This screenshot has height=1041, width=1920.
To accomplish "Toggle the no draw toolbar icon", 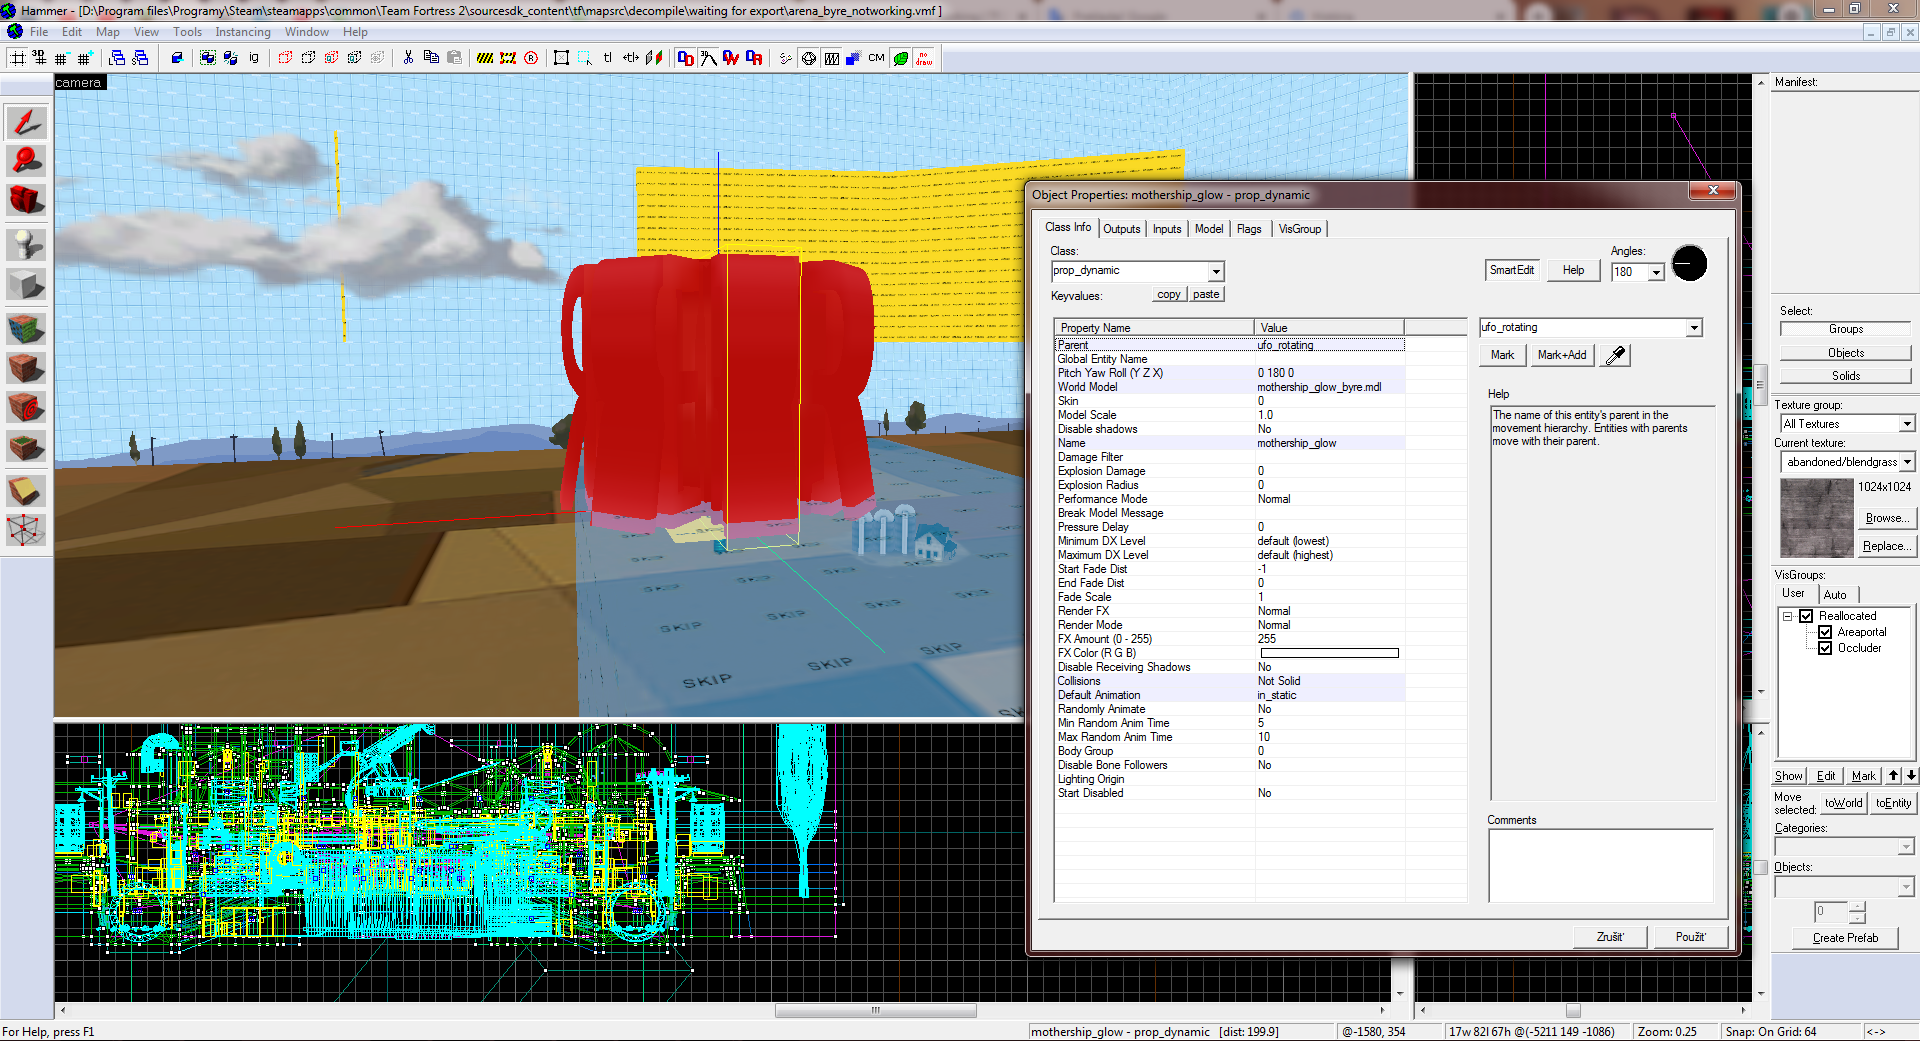I will [x=924, y=58].
